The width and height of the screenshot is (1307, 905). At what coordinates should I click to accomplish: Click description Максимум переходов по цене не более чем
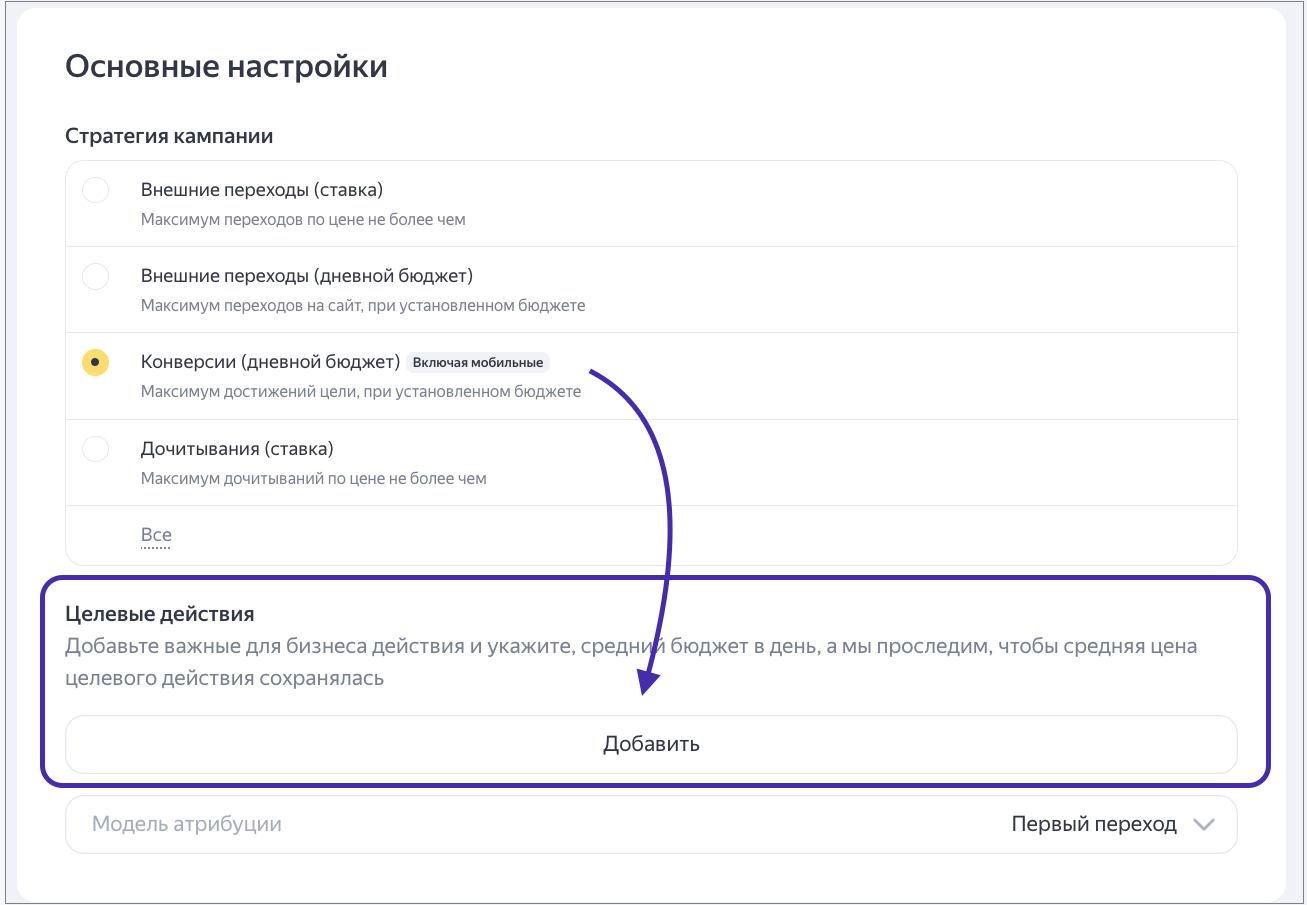[x=303, y=219]
